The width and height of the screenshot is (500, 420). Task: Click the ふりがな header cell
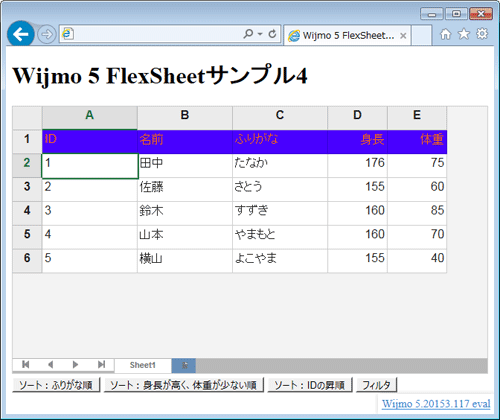click(x=280, y=142)
